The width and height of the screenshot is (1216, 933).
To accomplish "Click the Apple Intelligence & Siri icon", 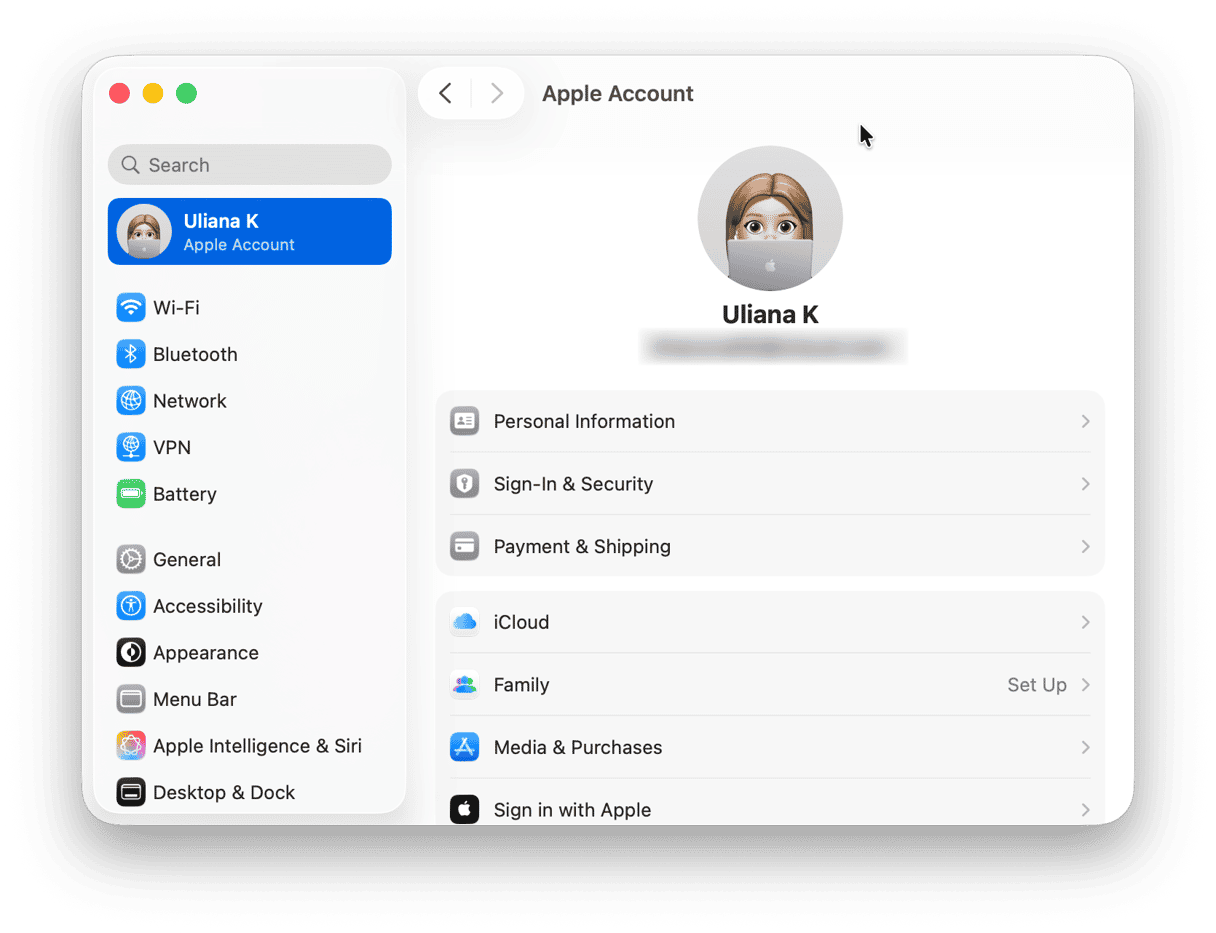I will click(131, 746).
